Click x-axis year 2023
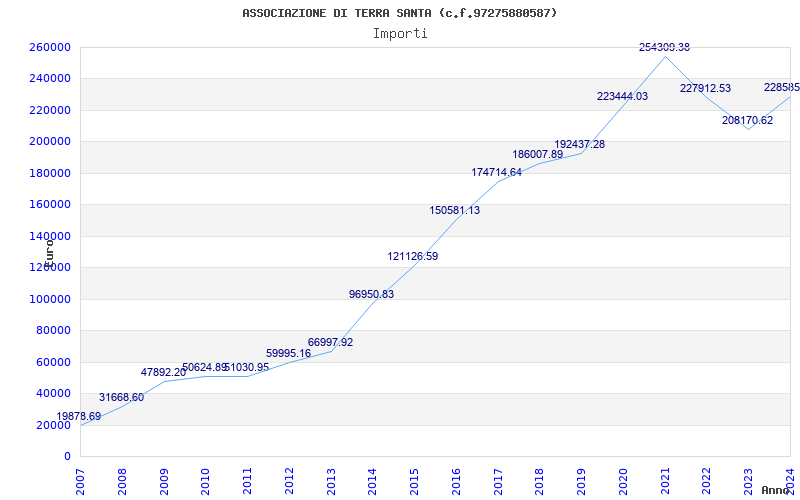The width and height of the screenshot is (800, 500). (748, 482)
